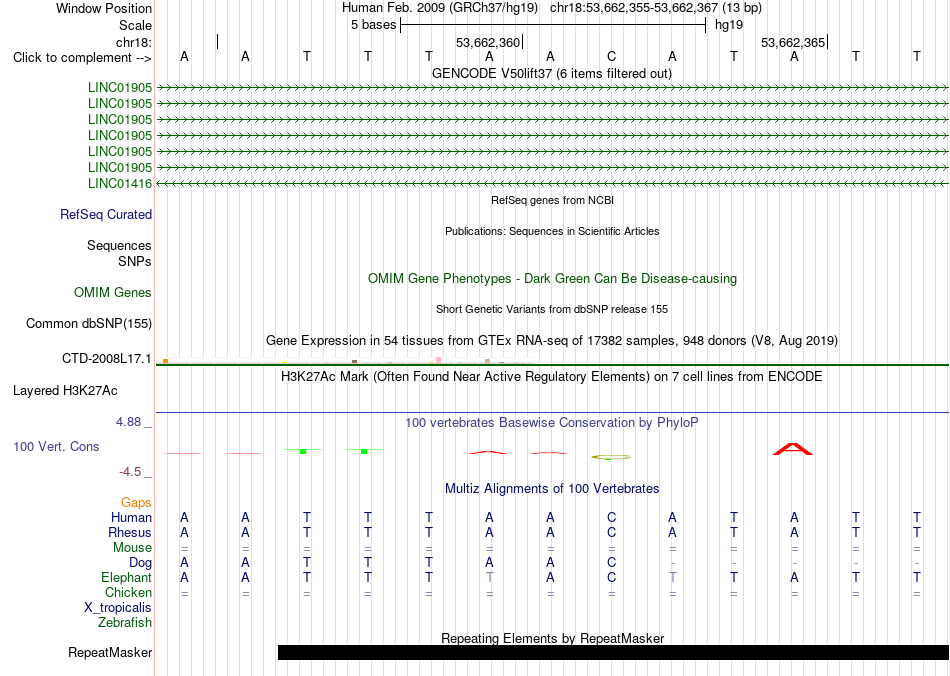950x676 pixels.
Task: Click the yellow PhyloP bar under base C
Action: click(611, 457)
